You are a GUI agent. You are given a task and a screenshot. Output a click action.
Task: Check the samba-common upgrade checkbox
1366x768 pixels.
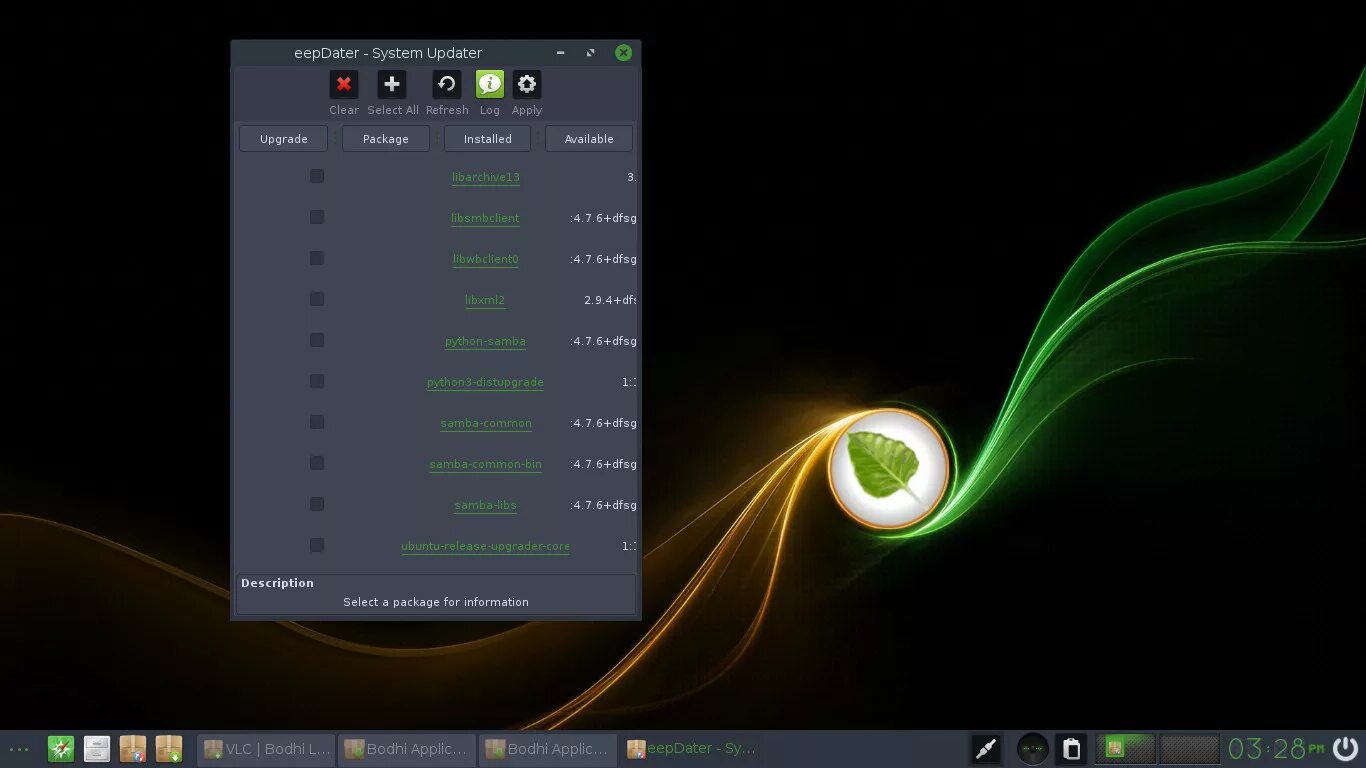(317, 422)
